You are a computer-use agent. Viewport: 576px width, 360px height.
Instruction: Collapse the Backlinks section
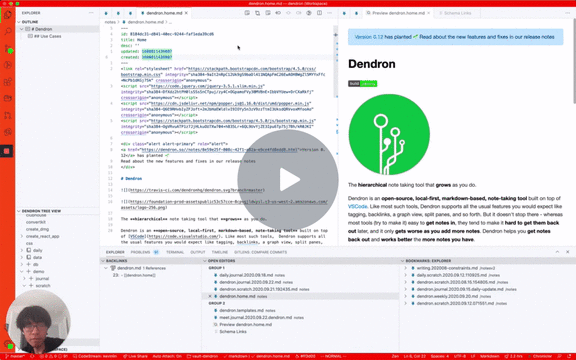pyautogui.click(x=103, y=261)
